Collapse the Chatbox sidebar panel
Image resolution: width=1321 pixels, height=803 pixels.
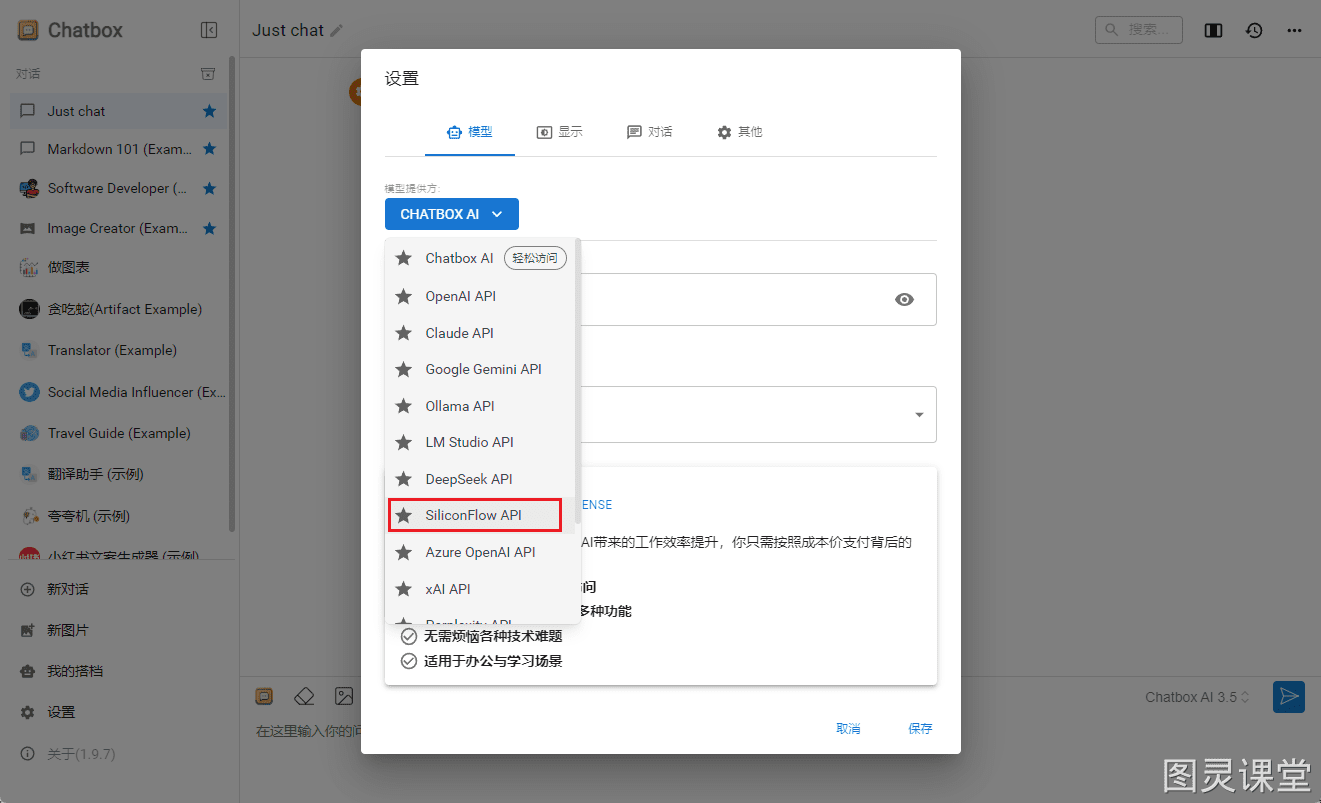pyautogui.click(x=209, y=30)
